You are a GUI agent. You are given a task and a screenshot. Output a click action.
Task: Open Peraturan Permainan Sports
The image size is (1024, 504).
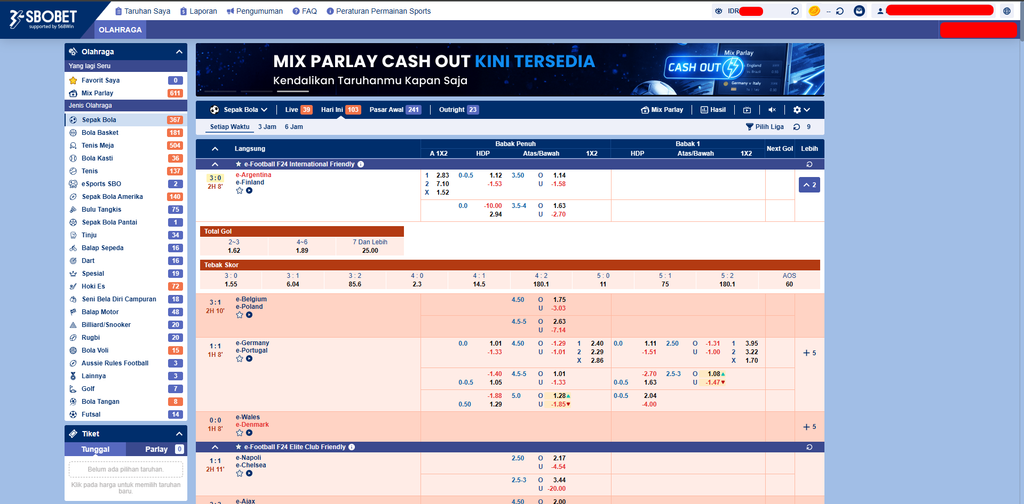coord(378,11)
